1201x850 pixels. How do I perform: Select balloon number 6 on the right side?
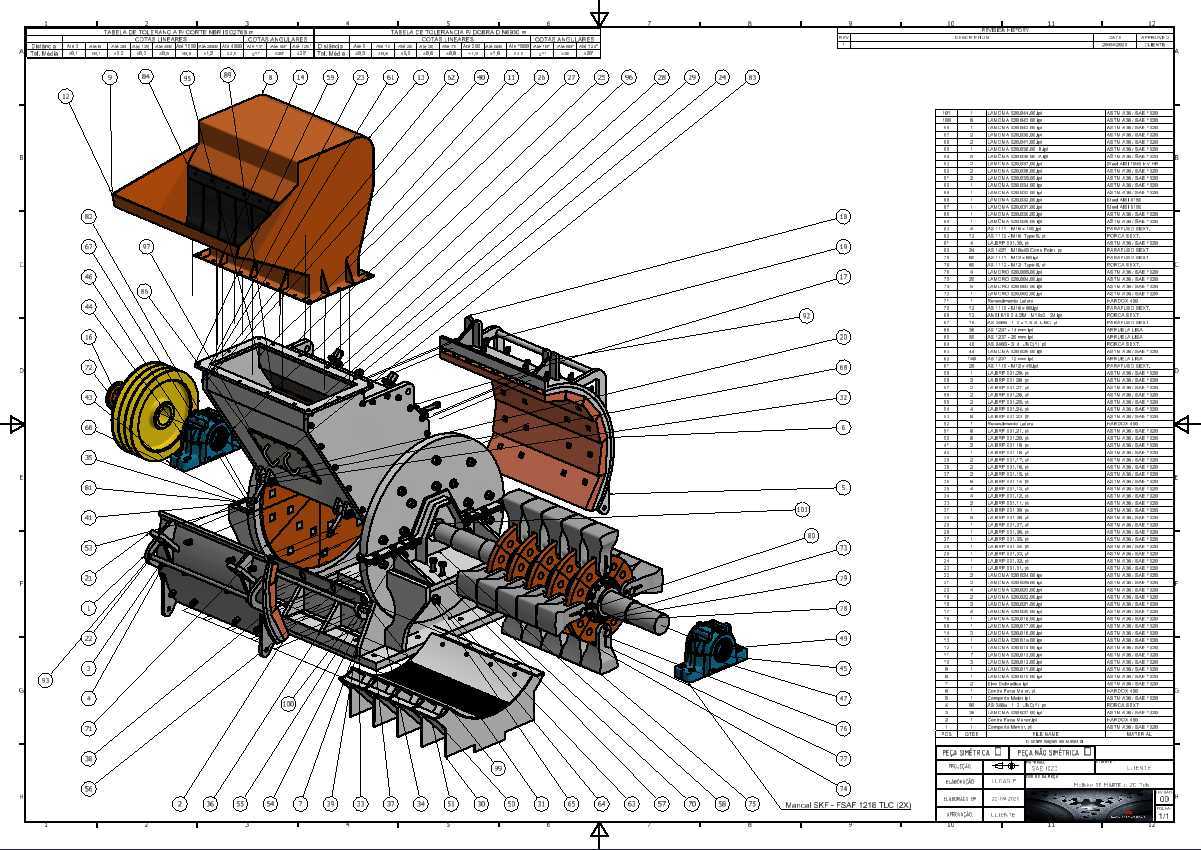click(x=843, y=427)
